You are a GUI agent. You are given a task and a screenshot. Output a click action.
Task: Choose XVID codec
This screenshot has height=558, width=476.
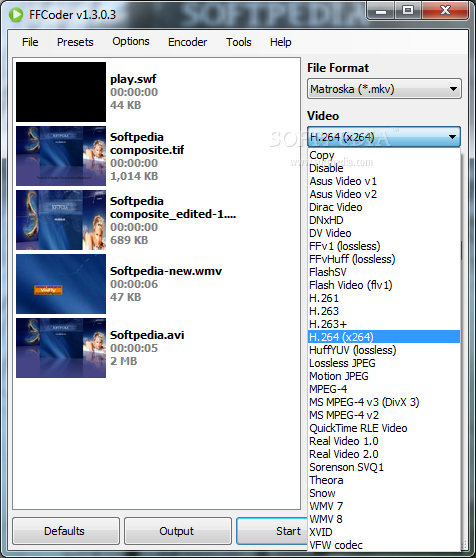tap(384, 532)
